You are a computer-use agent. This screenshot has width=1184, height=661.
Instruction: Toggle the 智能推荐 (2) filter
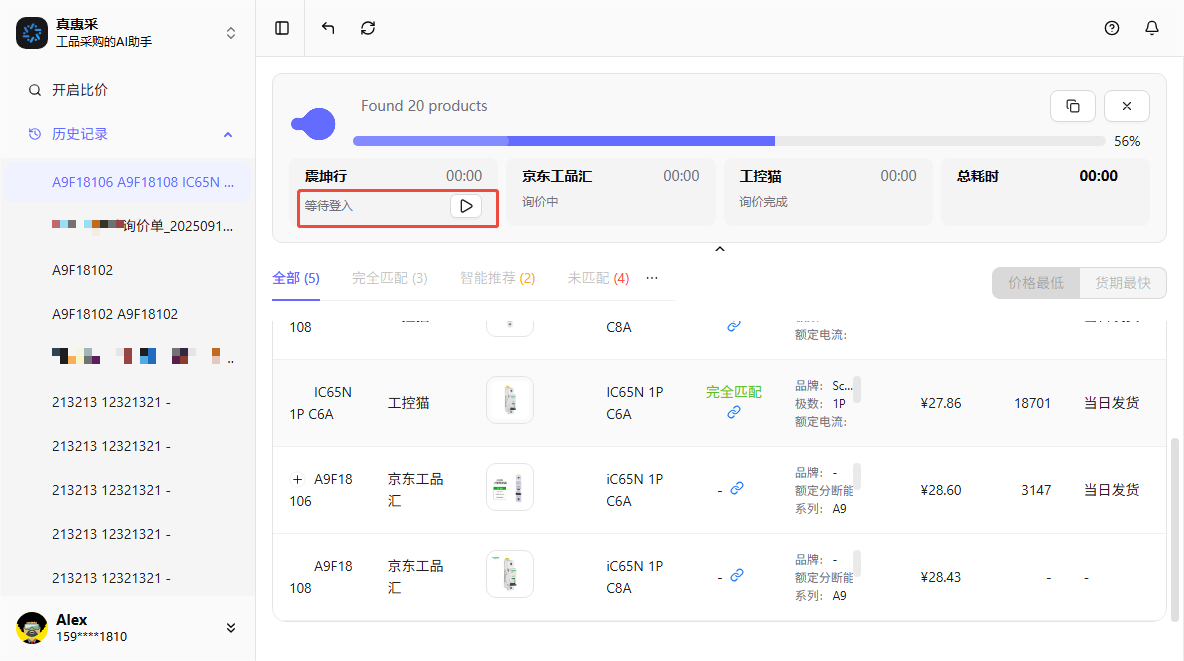(497, 278)
